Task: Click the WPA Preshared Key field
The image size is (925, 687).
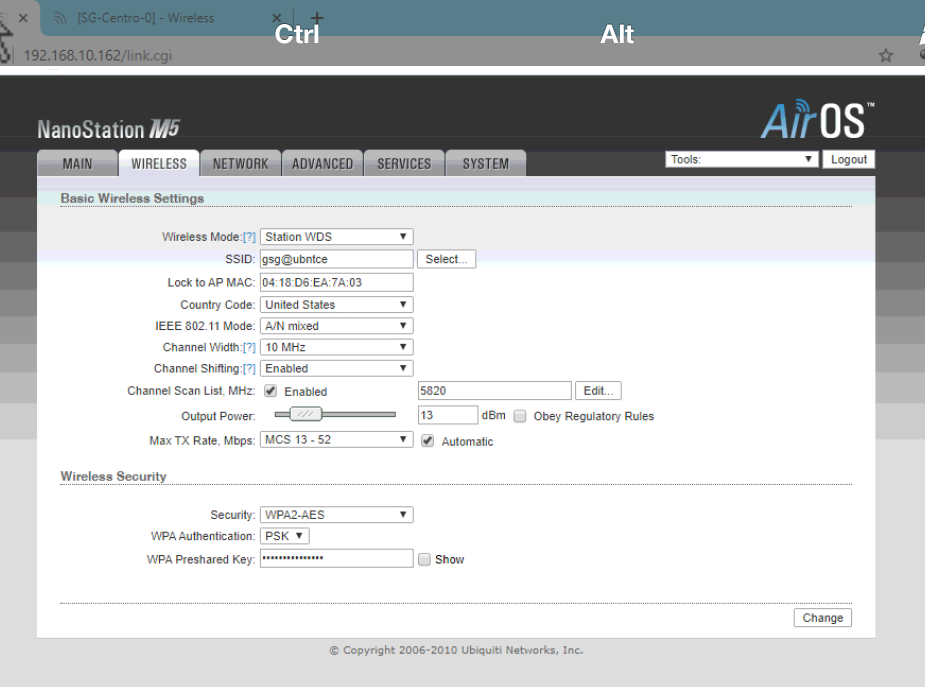Action: point(336,558)
